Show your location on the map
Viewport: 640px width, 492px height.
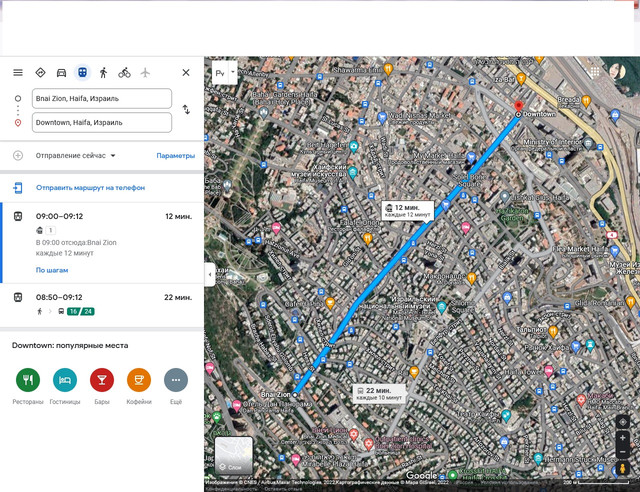[x=622, y=422]
